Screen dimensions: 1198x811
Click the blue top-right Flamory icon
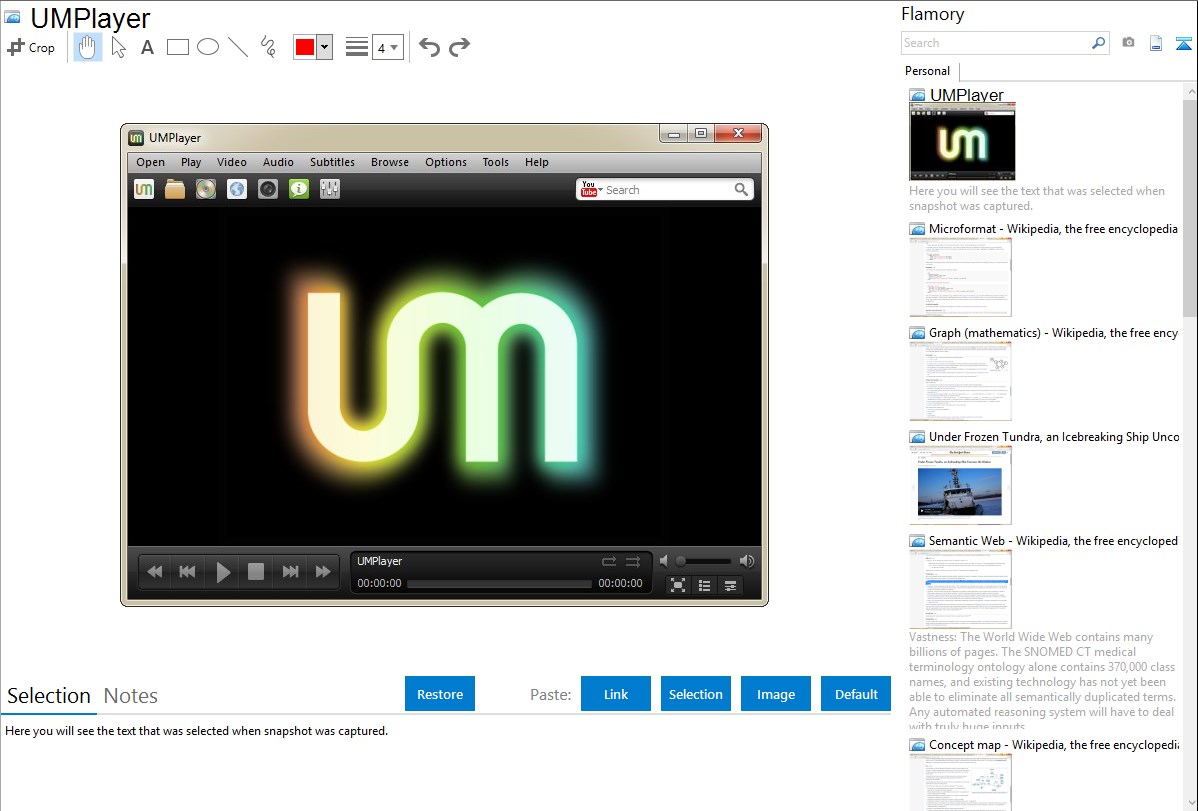click(x=1183, y=43)
